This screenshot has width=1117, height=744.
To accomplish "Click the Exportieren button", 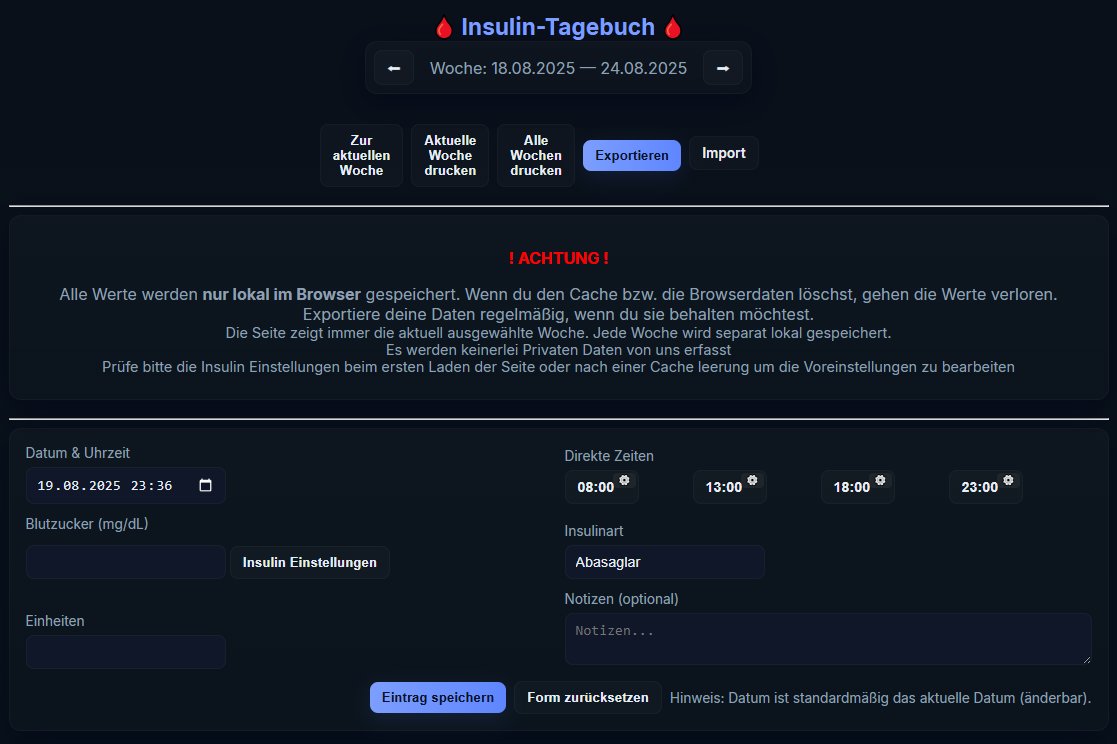I will [x=631, y=155].
